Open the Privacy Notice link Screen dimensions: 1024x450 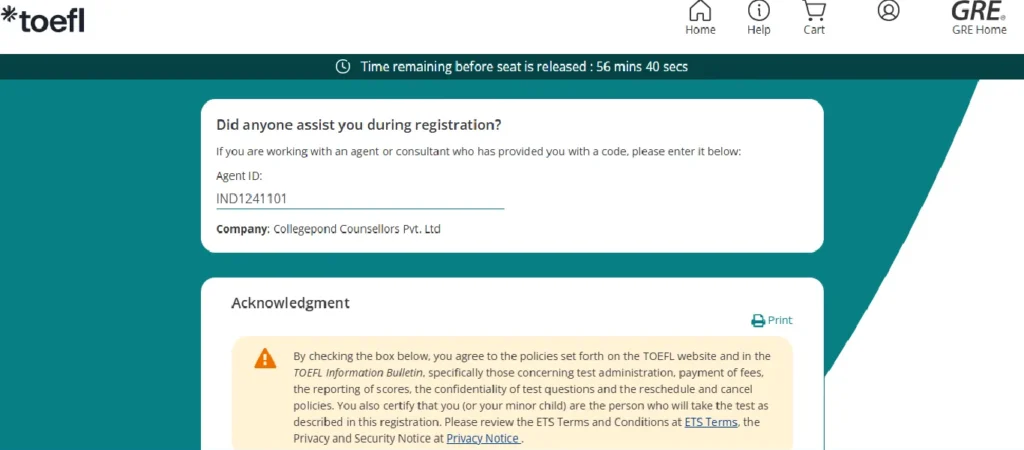pyautogui.click(x=484, y=439)
